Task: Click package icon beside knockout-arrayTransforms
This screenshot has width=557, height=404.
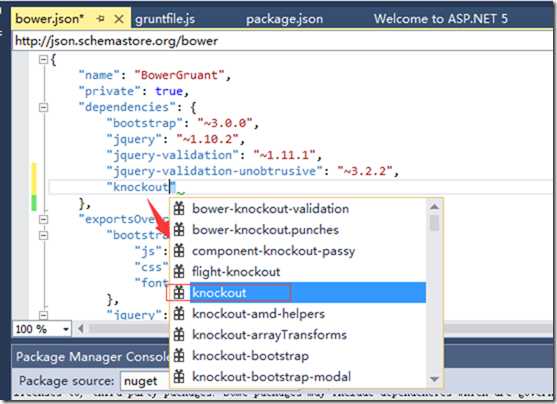Action: tap(179, 334)
